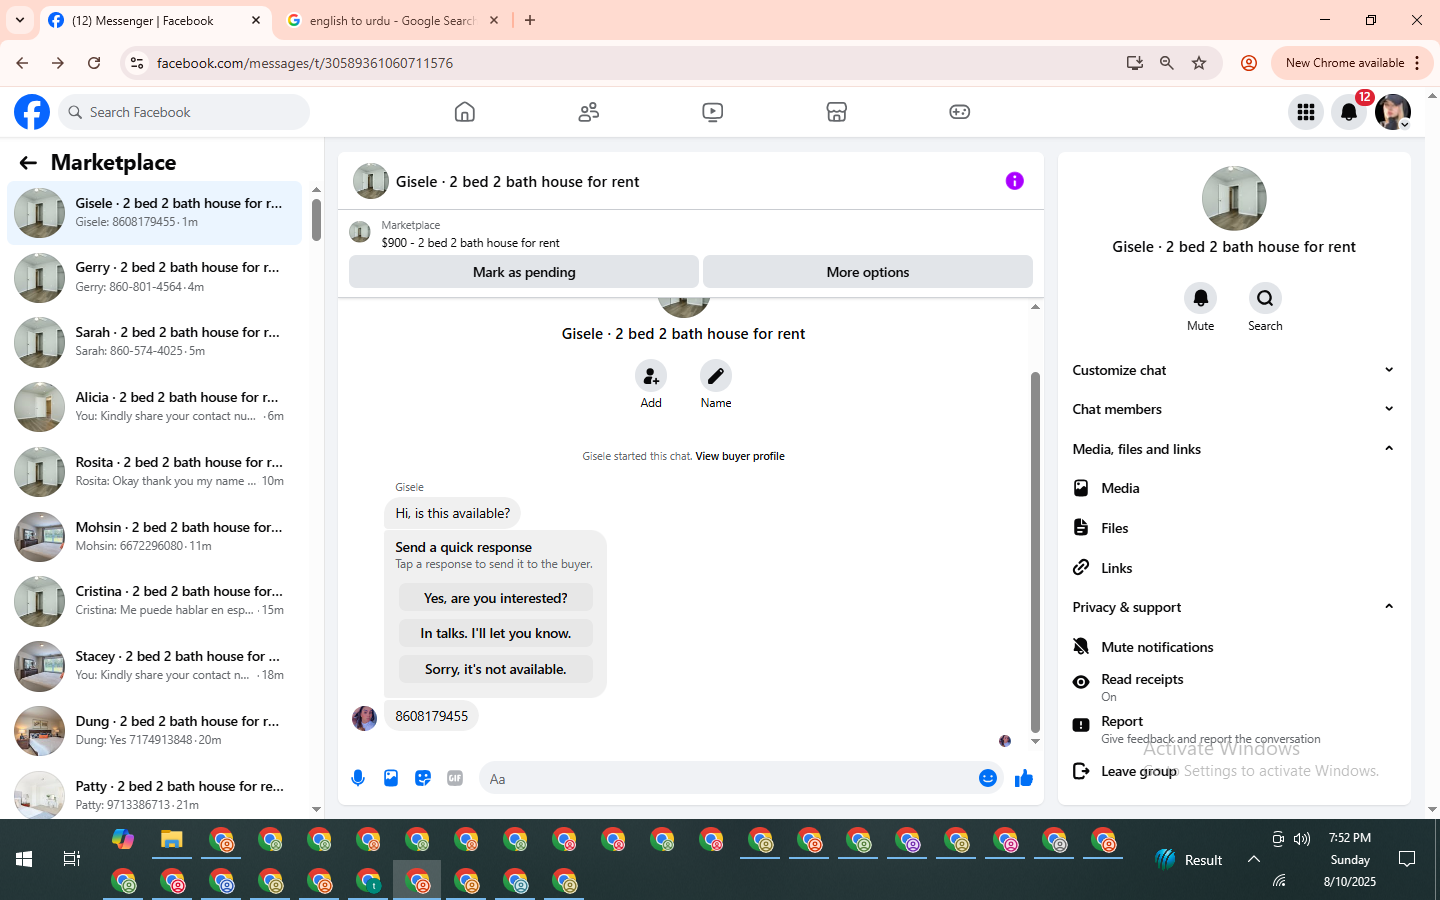
Task: Open the emoji picker smiley icon
Action: coord(988,778)
